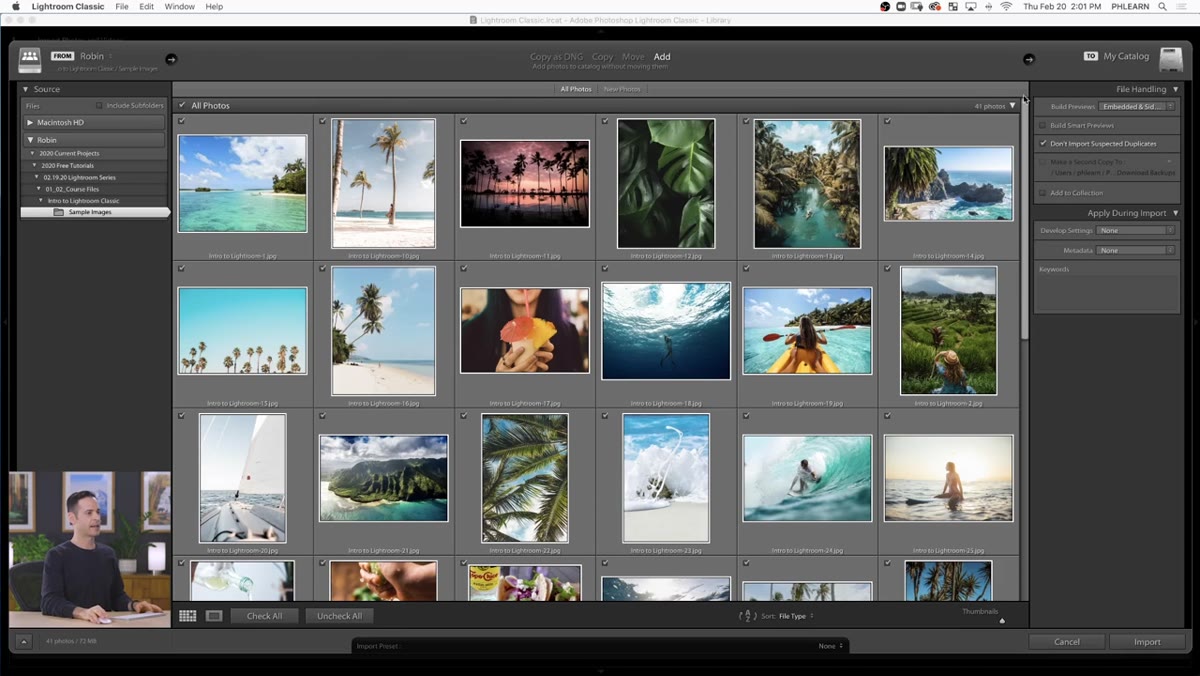Choose the Copy as DNG import method
This screenshot has width=1200, height=676.
pyautogui.click(x=555, y=57)
